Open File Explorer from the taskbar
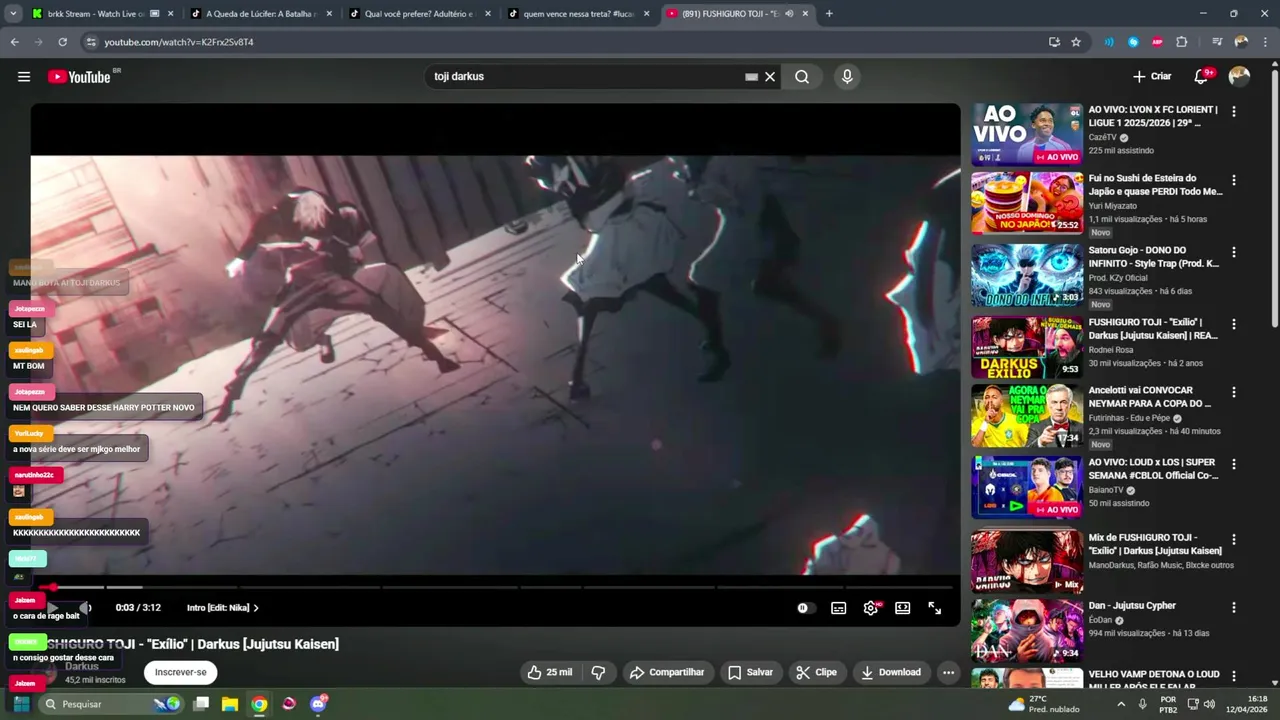The image size is (1280, 720). coord(230,704)
